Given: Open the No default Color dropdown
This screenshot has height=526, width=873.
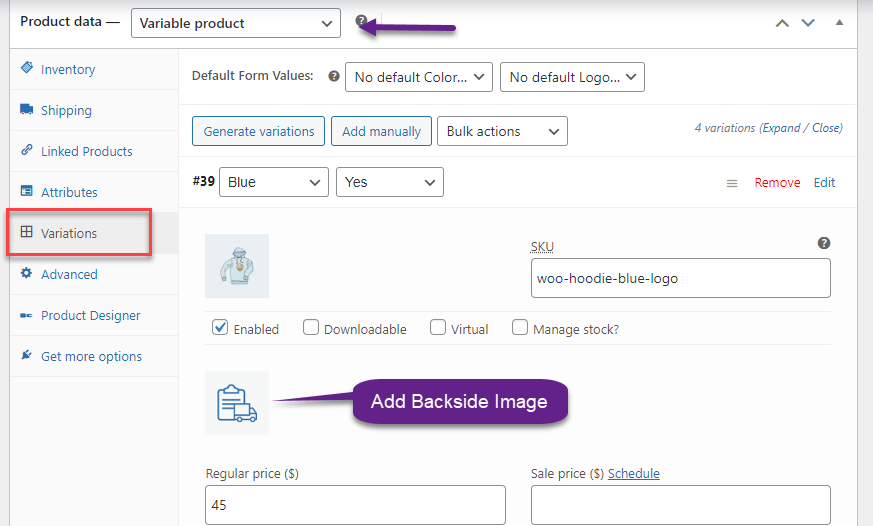Looking at the screenshot, I should (x=419, y=77).
